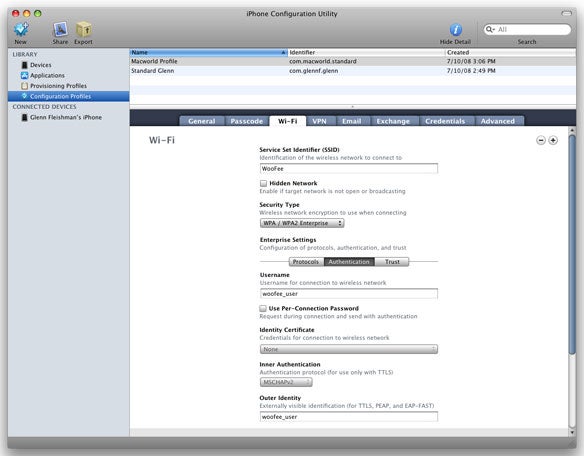Click in the SSID field containing WooFee
Viewport: 584px width, 456px height.
pos(349,169)
